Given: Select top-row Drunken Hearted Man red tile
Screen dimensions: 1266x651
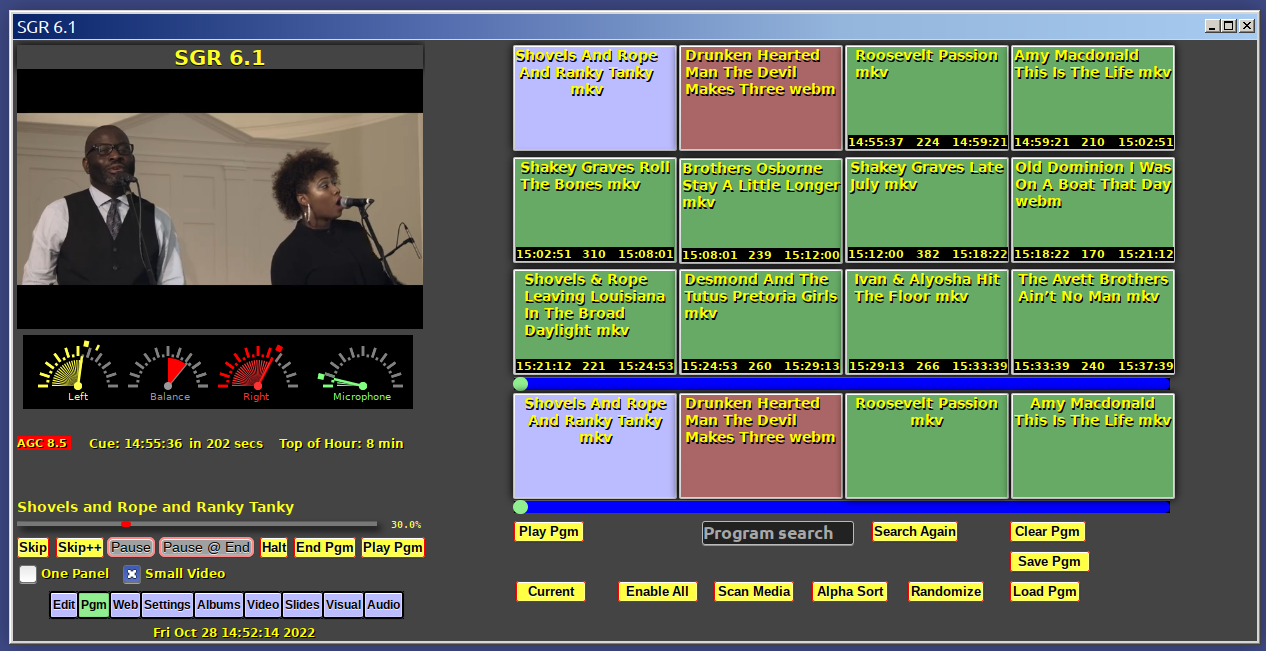Looking at the screenshot, I should pyautogui.click(x=761, y=98).
